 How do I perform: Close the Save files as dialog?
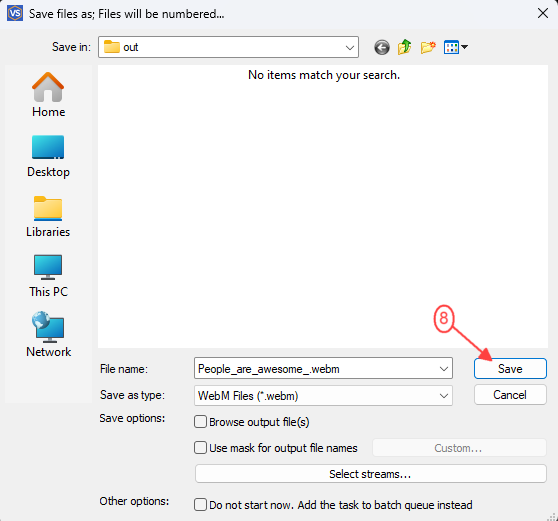543,14
